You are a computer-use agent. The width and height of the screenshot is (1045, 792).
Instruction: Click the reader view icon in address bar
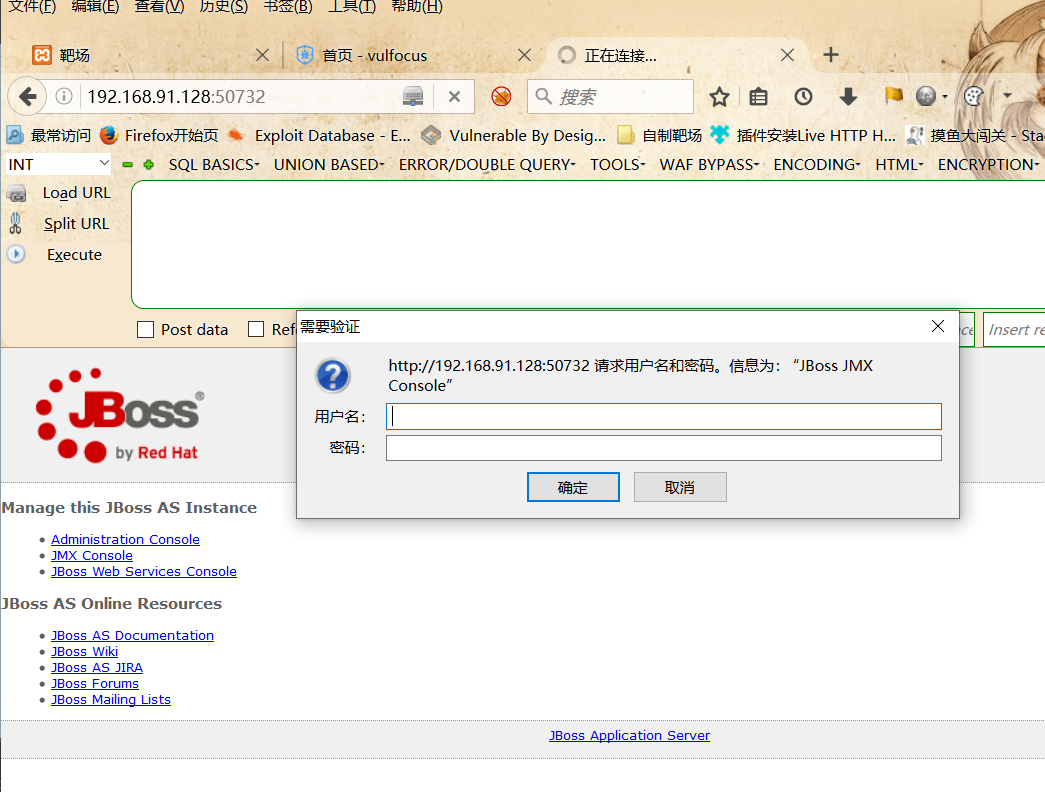click(x=413, y=97)
